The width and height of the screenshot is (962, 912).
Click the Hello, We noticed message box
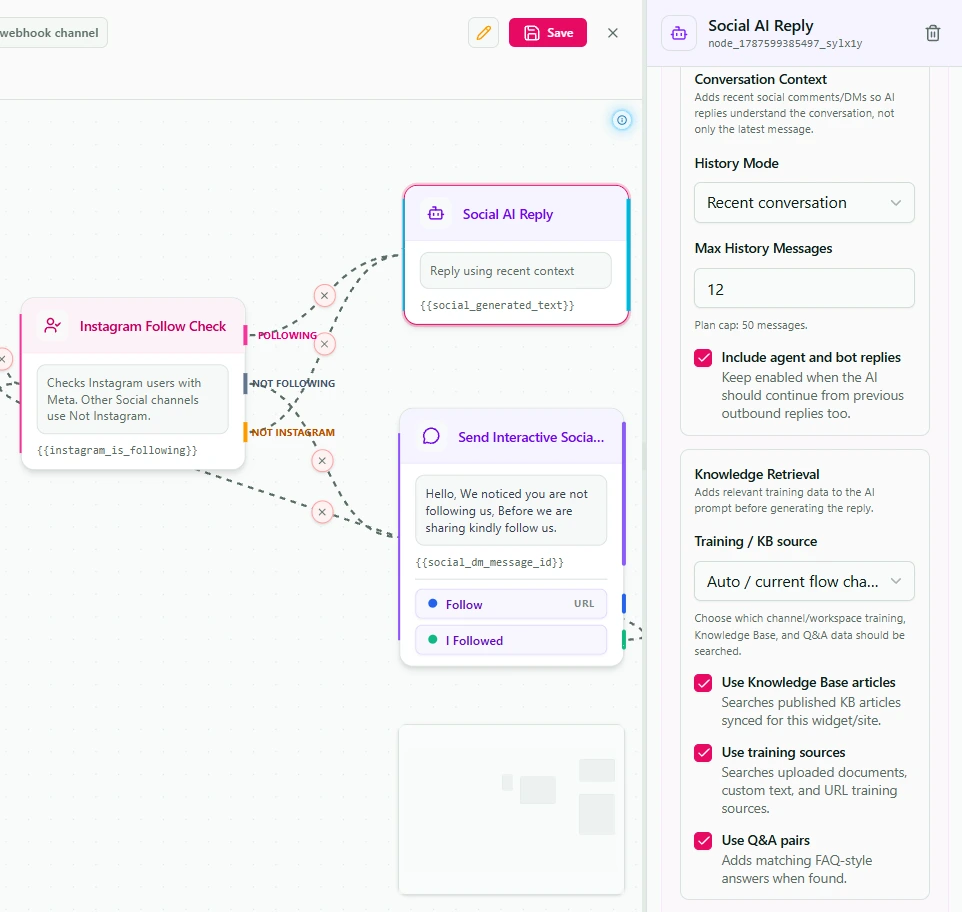click(x=511, y=510)
